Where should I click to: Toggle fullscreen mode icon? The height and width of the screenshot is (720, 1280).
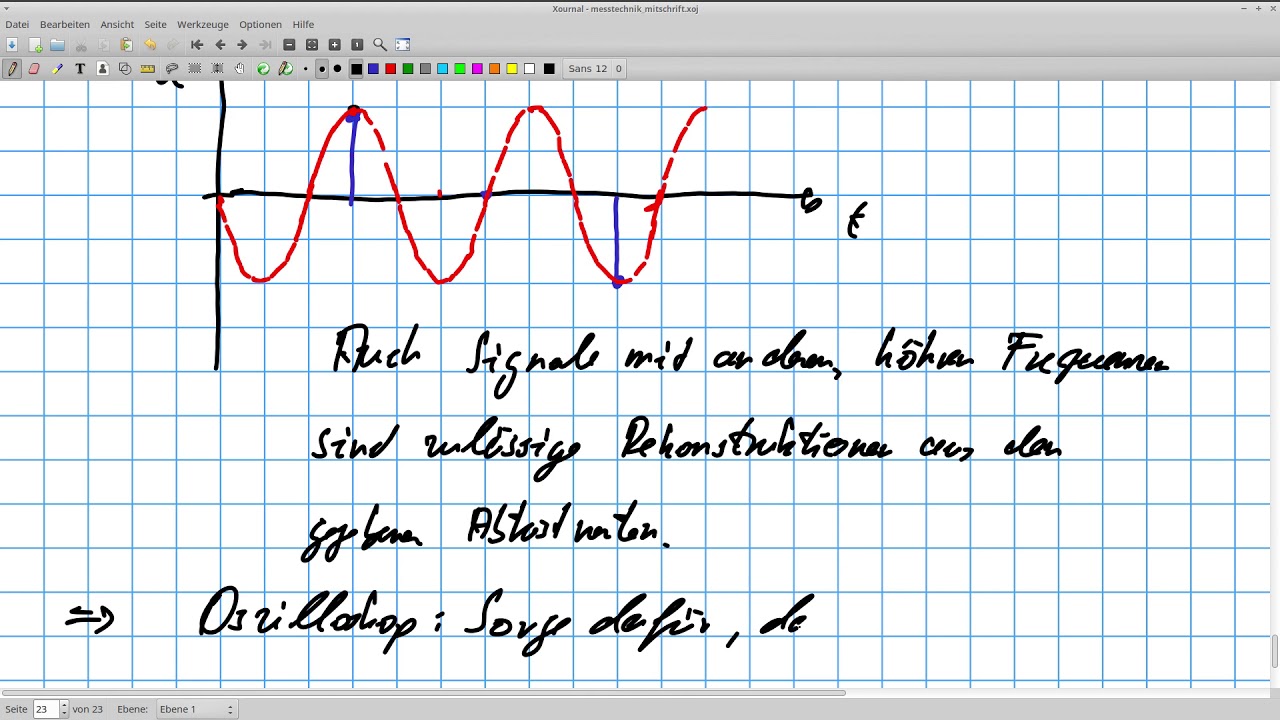tap(403, 45)
